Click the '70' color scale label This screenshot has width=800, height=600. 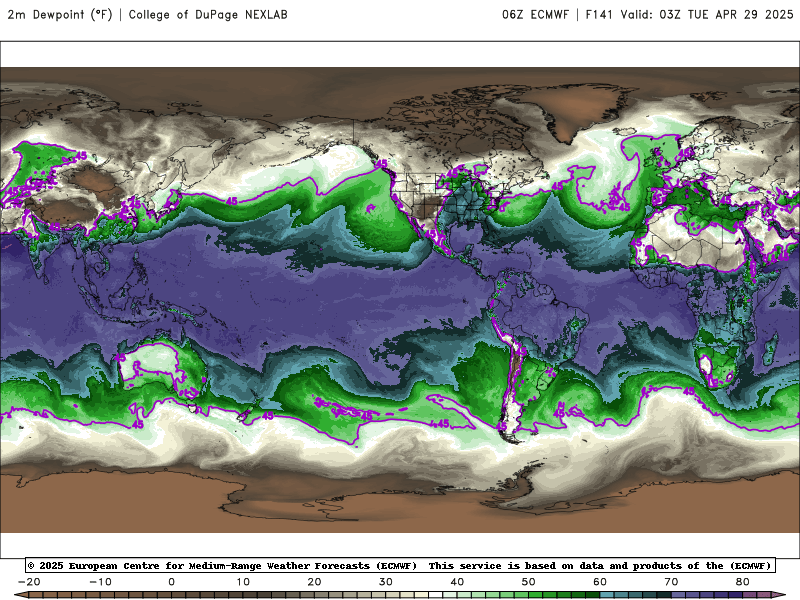click(671, 582)
